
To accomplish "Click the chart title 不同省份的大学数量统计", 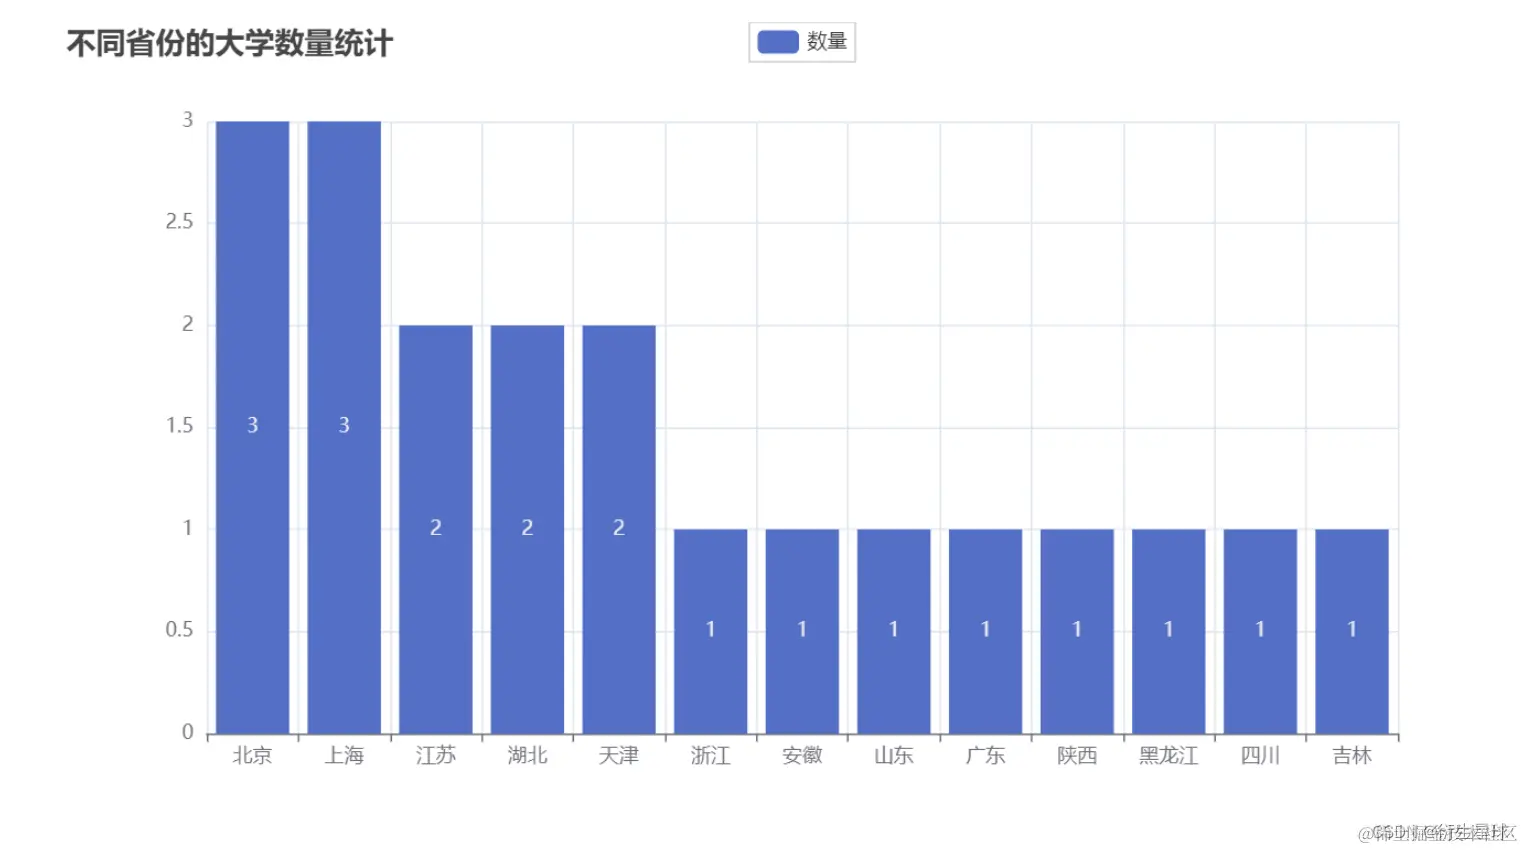I will (x=230, y=43).
